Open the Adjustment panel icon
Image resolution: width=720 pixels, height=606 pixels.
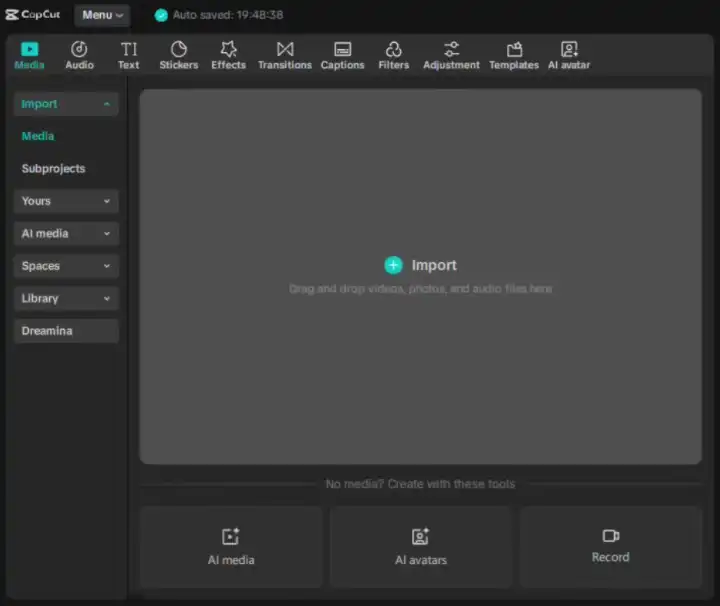click(451, 49)
